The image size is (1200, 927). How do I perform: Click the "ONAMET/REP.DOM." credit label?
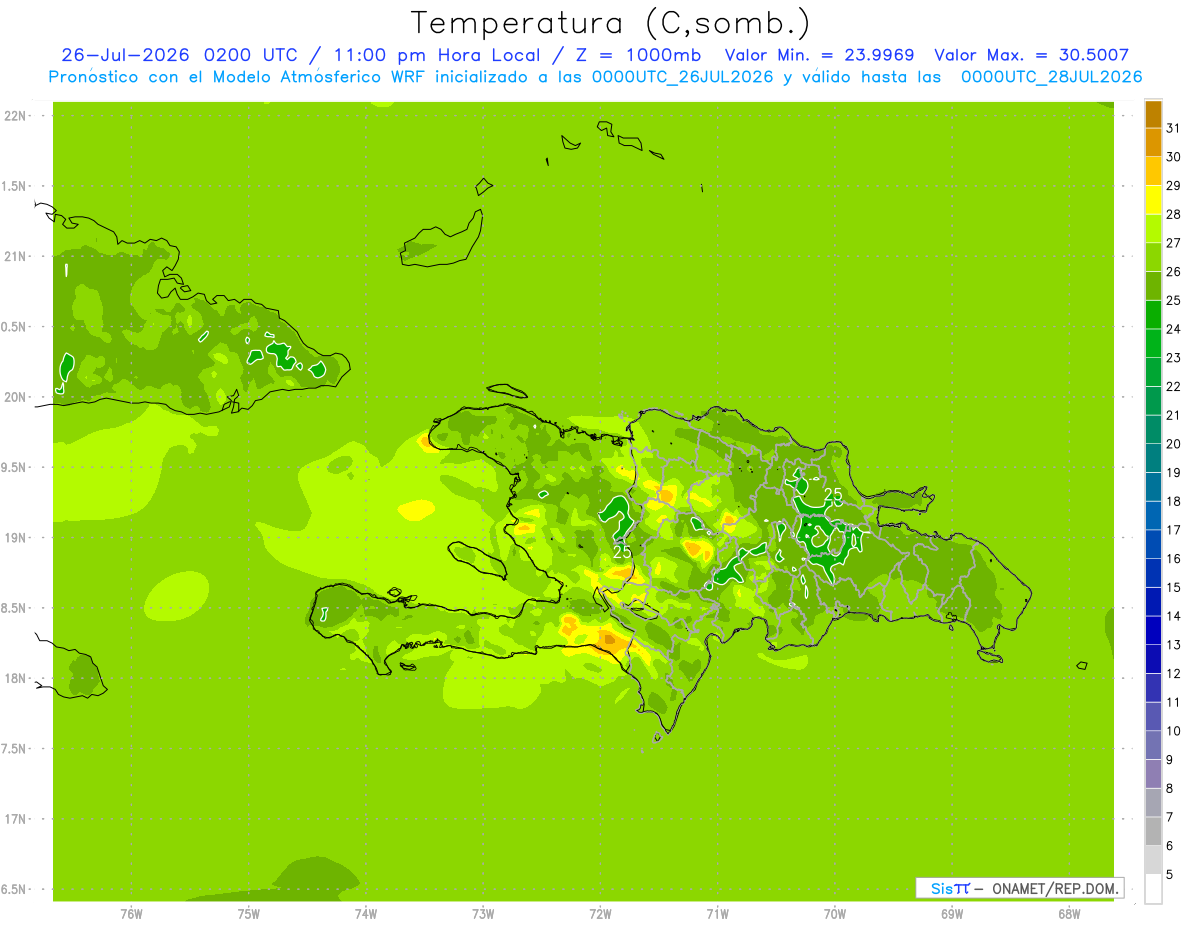pos(1055,888)
